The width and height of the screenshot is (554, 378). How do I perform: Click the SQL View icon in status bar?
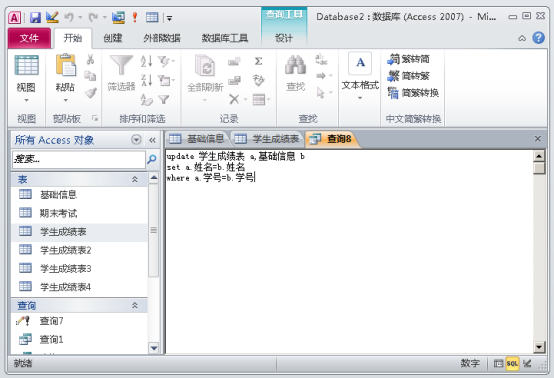click(x=512, y=363)
